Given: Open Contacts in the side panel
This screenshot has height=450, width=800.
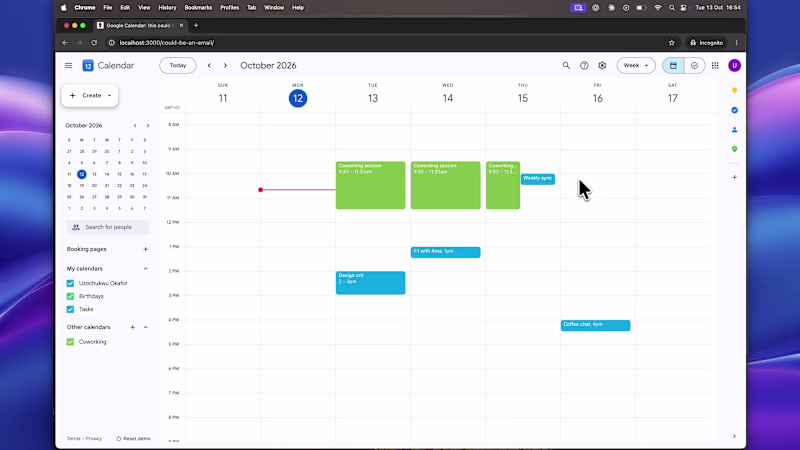Looking at the screenshot, I should [x=735, y=130].
